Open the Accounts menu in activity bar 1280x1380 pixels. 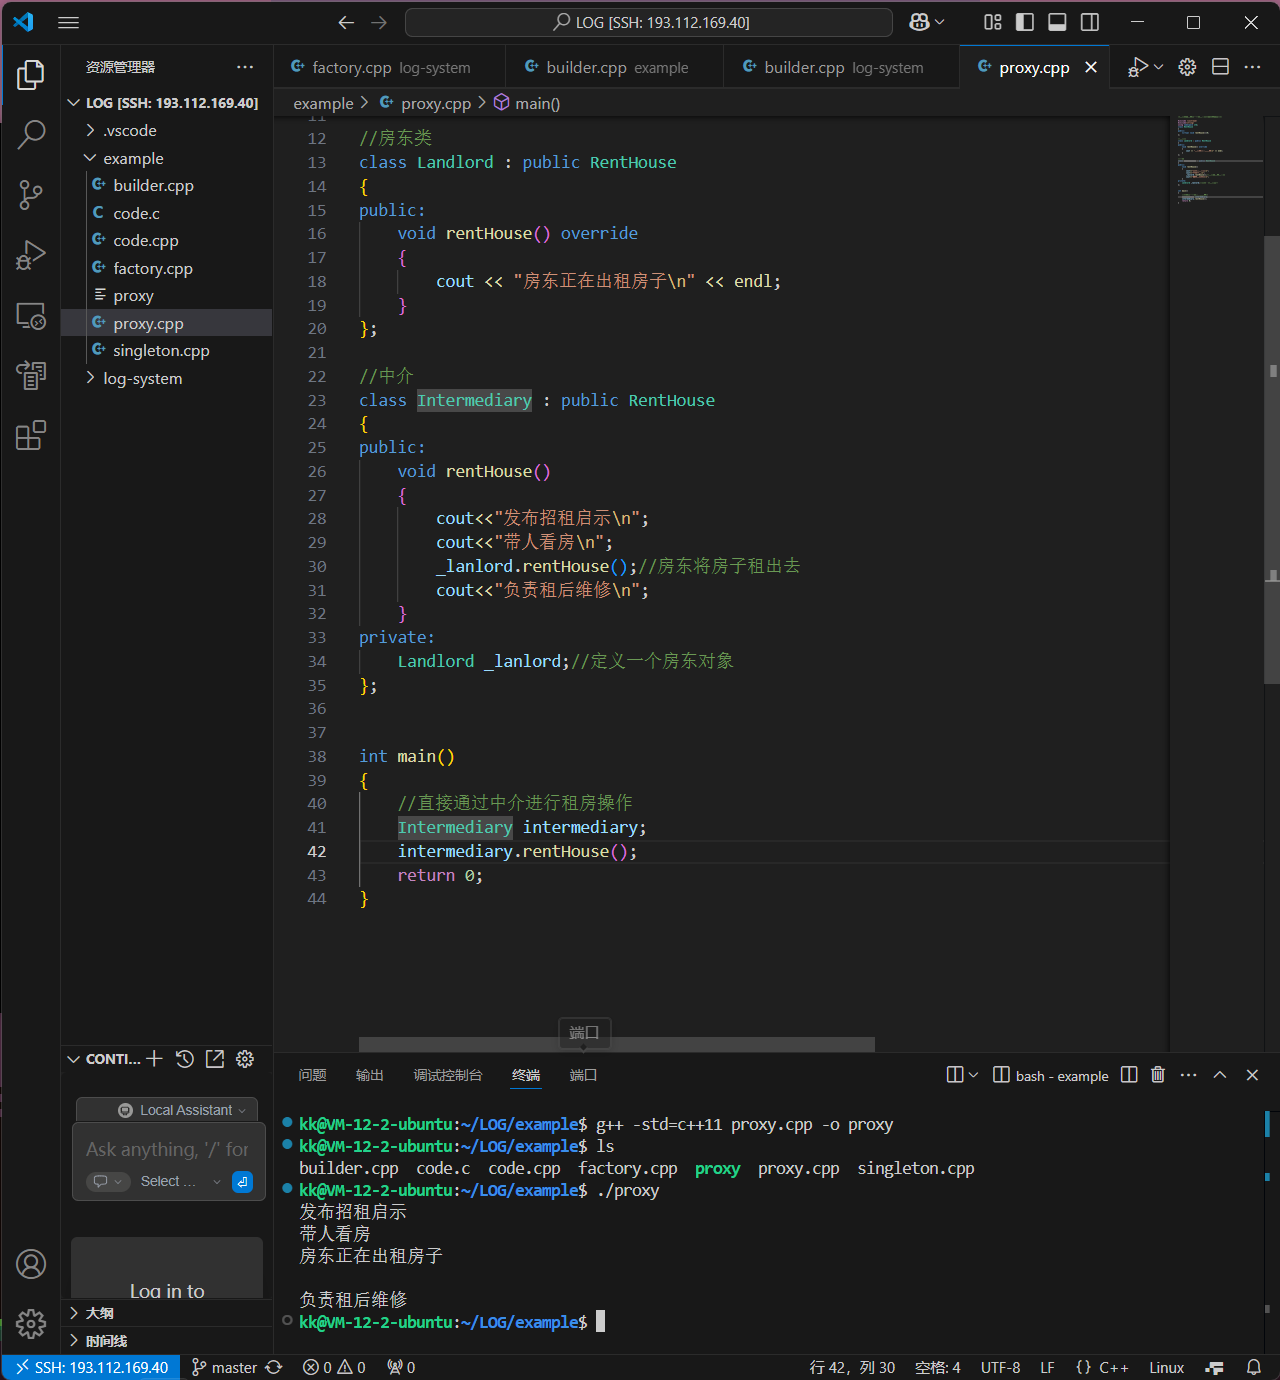pos(31,1264)
